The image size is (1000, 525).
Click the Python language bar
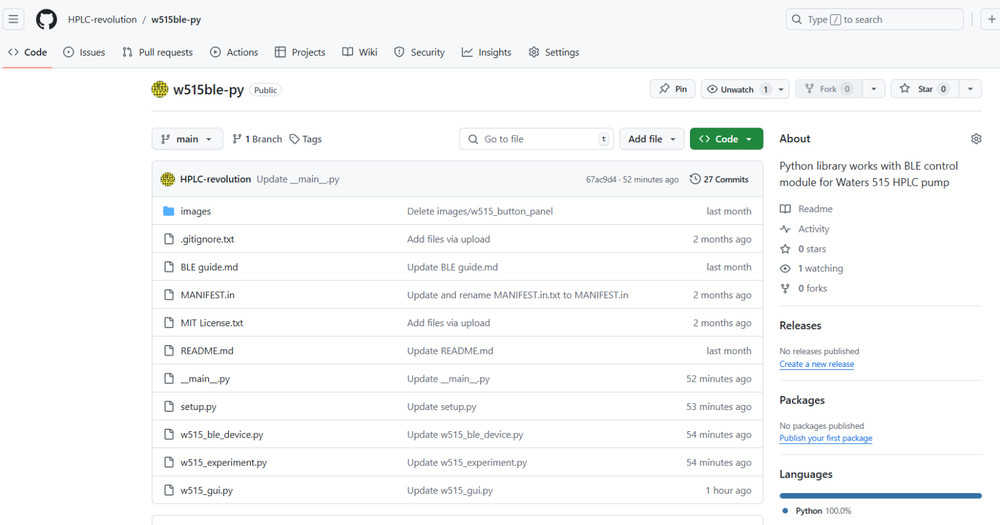click(x=880, y=495)
